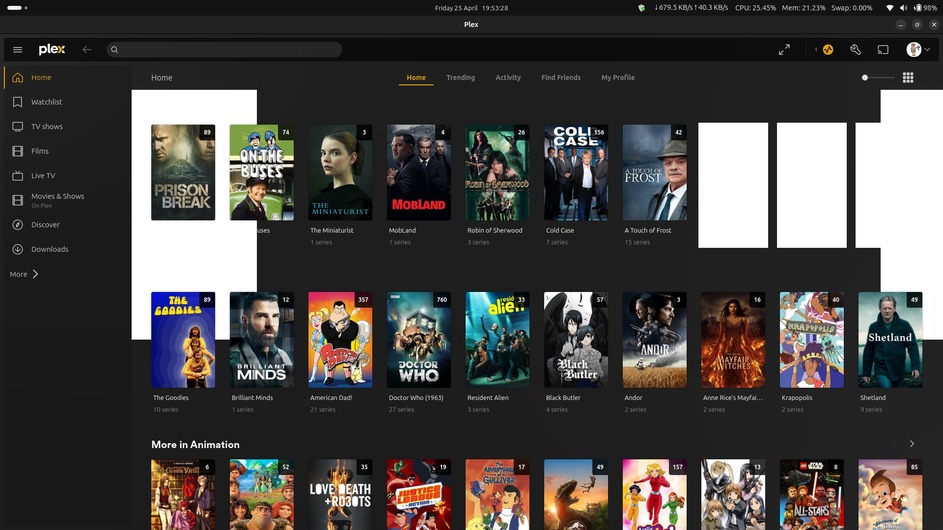Toggle the grid view icon
This screenshot has width=943, height=530.
(x=908, y=78)
